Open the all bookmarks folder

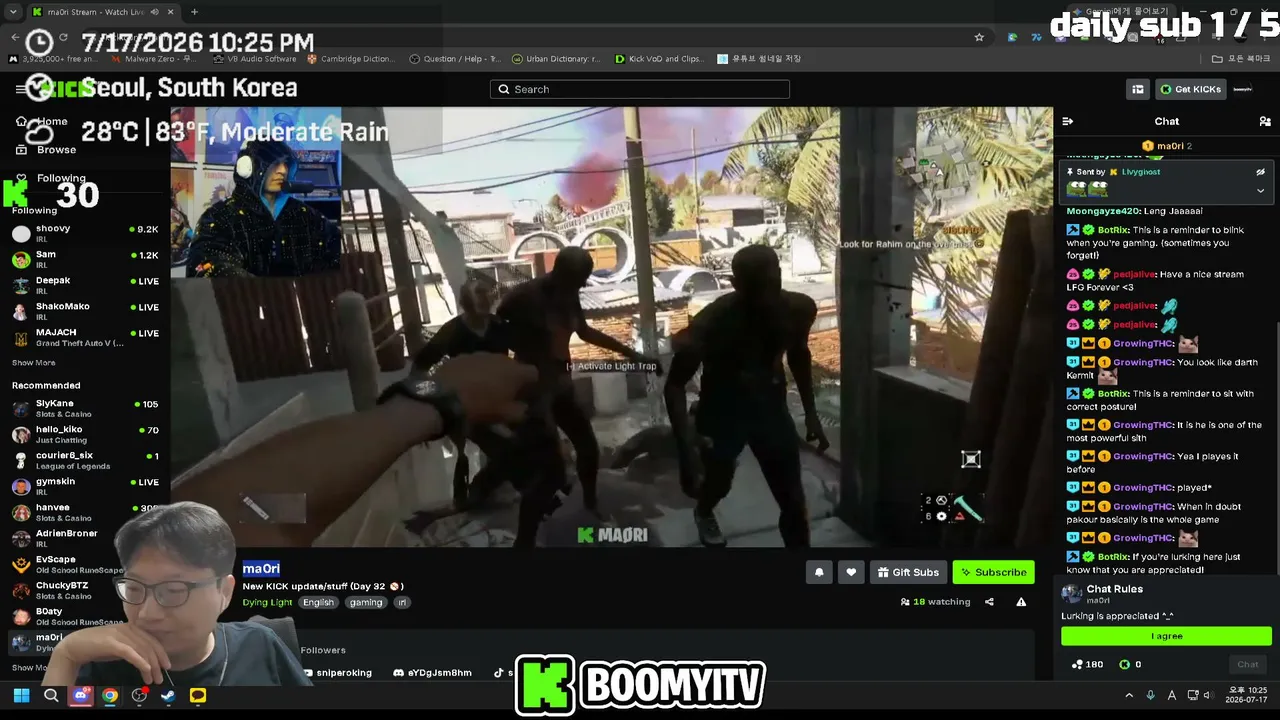(x=1242, y=59)
